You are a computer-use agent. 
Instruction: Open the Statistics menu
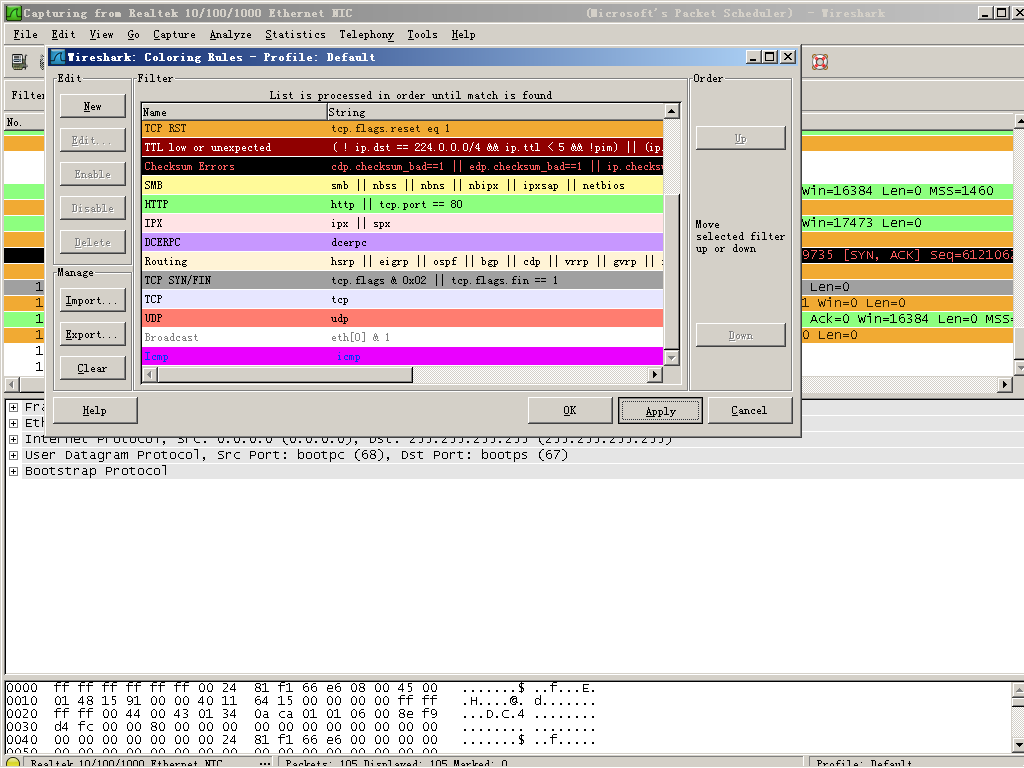tap(295, 35)
